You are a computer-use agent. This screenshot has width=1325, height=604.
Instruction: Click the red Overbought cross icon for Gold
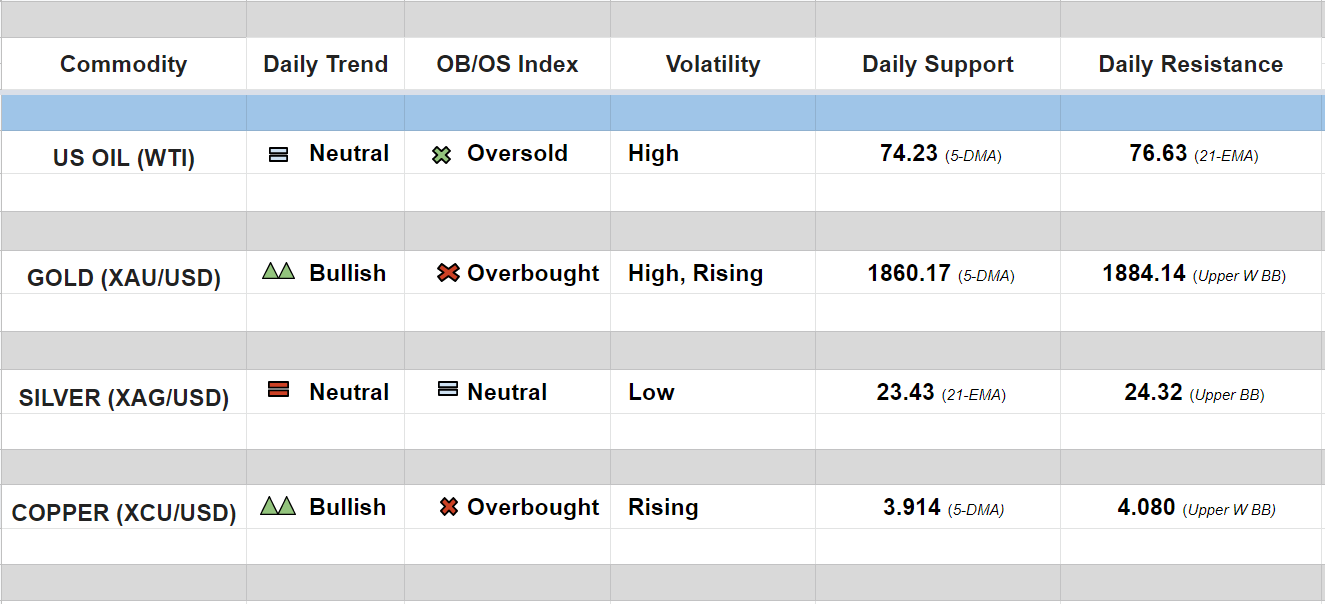point(448,273)
